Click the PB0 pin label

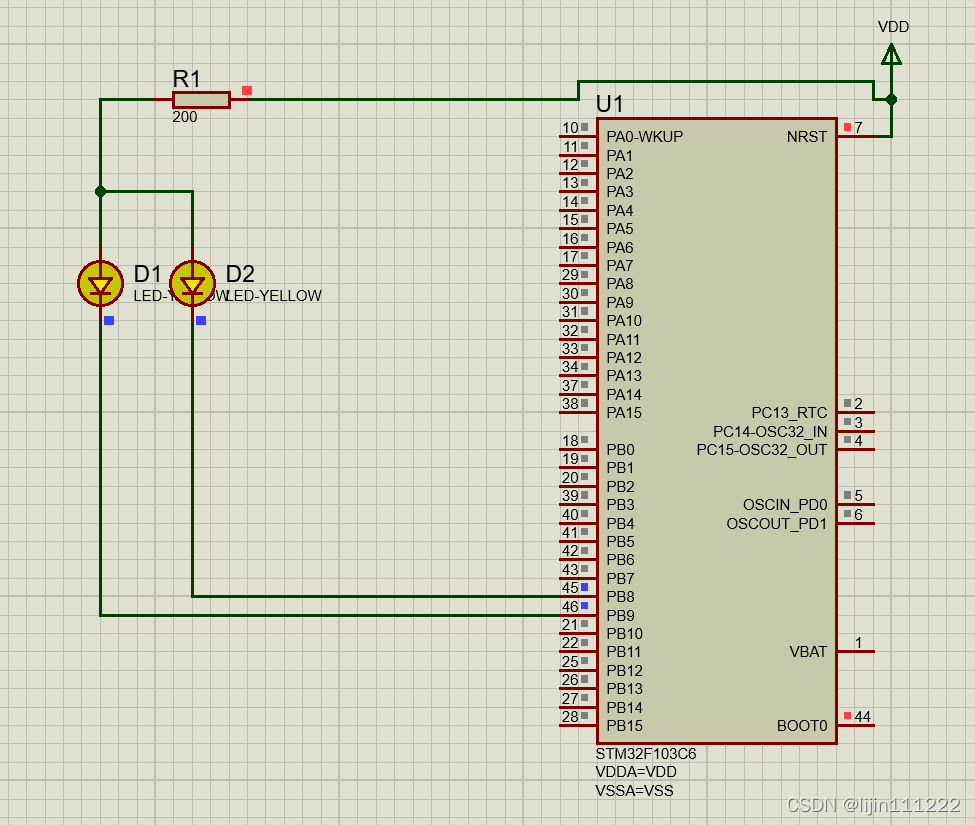[620, 449]
